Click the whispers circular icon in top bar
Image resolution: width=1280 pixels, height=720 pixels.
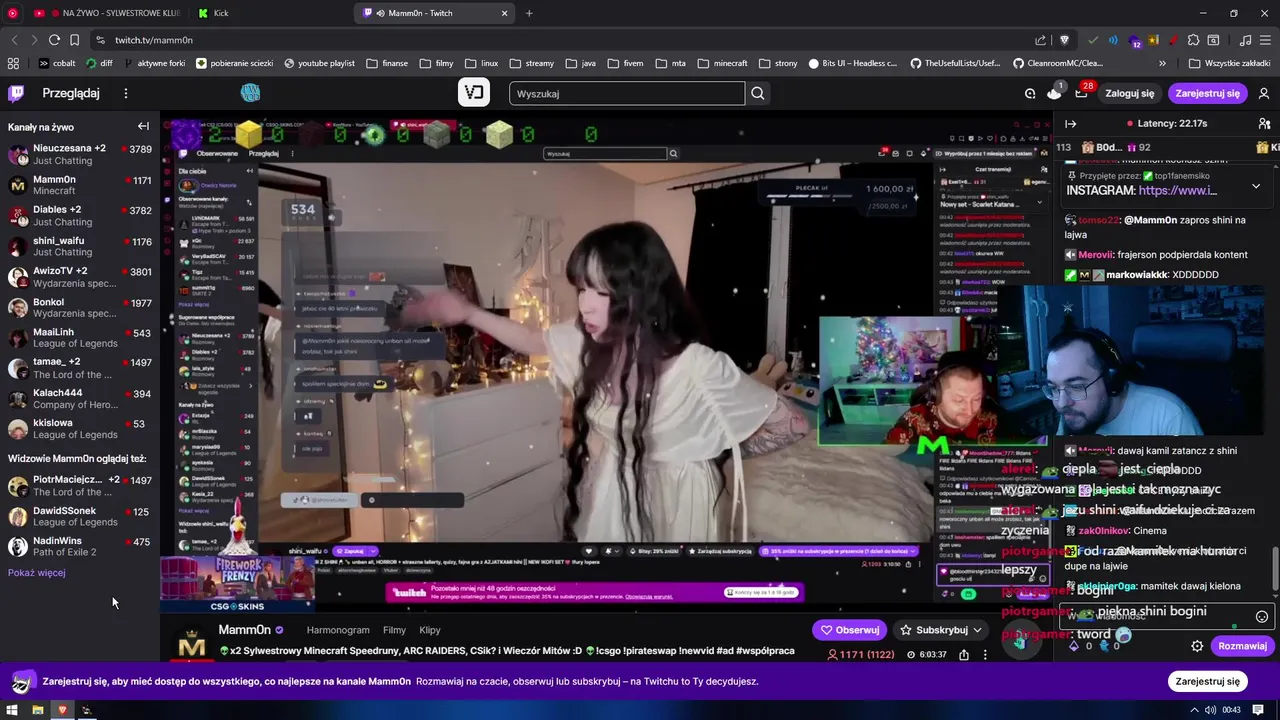pyautogui.click(x=1030, y=93)
